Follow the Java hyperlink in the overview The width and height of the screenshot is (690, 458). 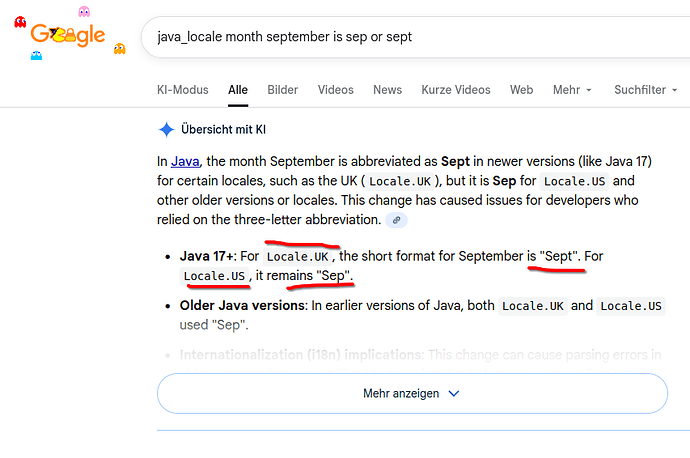pos(185,160)
